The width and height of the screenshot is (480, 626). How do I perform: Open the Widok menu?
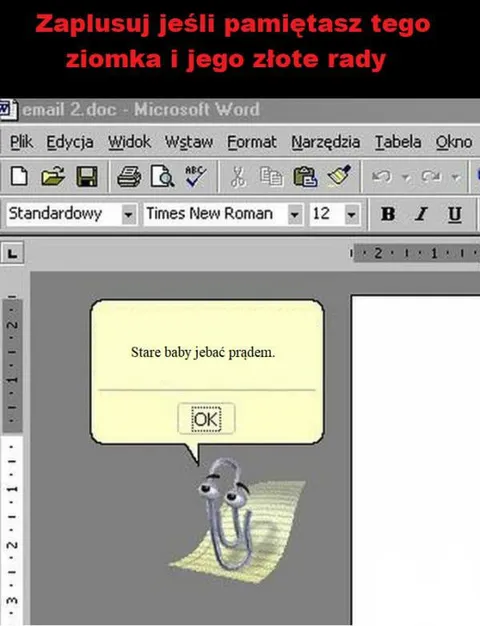129,142
